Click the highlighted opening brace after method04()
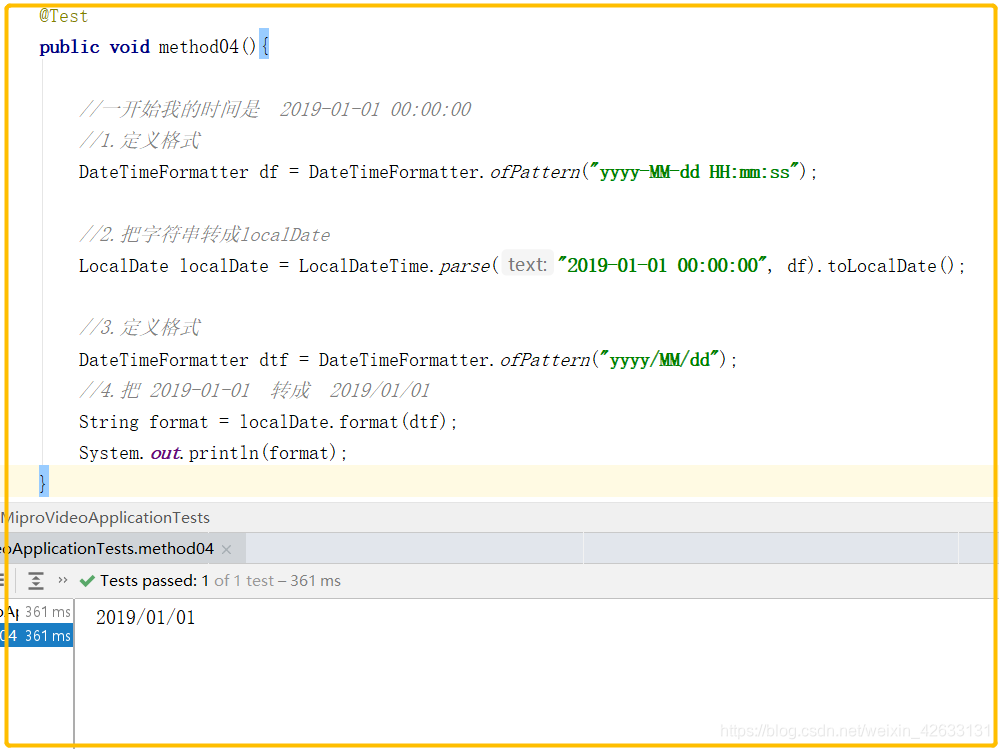The image size is (999, 749). 266,46
